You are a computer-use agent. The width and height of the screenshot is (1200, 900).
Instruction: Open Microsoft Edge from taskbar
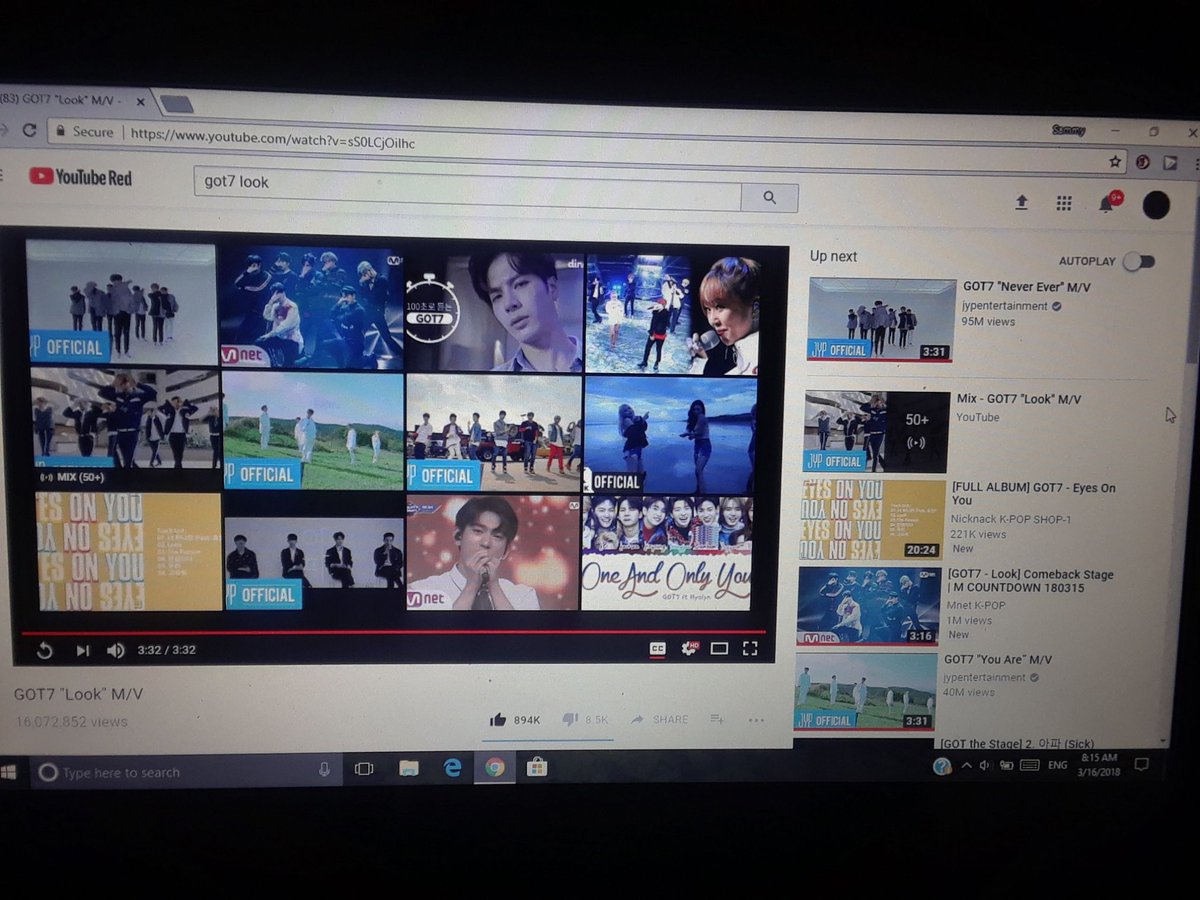(x=452, y=767)
